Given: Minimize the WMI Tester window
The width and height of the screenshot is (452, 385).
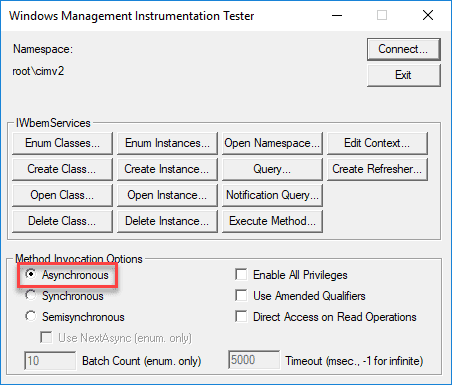Looking at the screenshot, I should coord(337,15).
